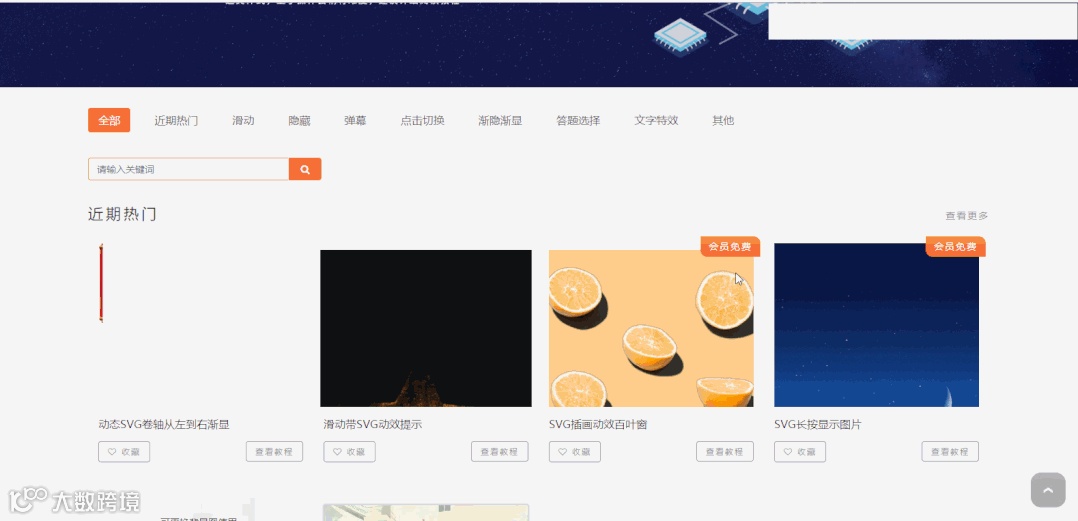Viewport: 1078px width, 521px height.
Task: Click the title 滑动带SVG动效提示
Action: pos(373,425)
